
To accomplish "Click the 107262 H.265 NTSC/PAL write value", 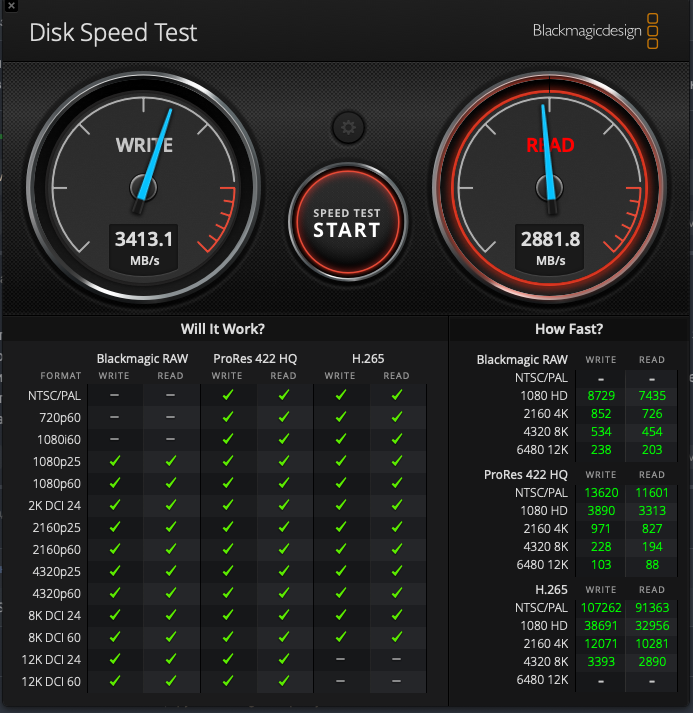I will point(601,608).
